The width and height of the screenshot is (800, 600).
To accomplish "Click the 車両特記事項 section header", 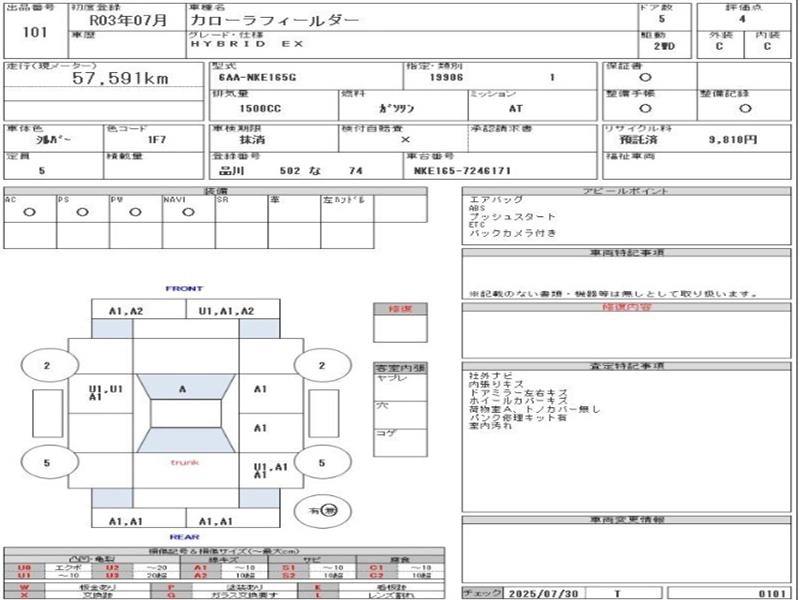I will pos(626,253).
